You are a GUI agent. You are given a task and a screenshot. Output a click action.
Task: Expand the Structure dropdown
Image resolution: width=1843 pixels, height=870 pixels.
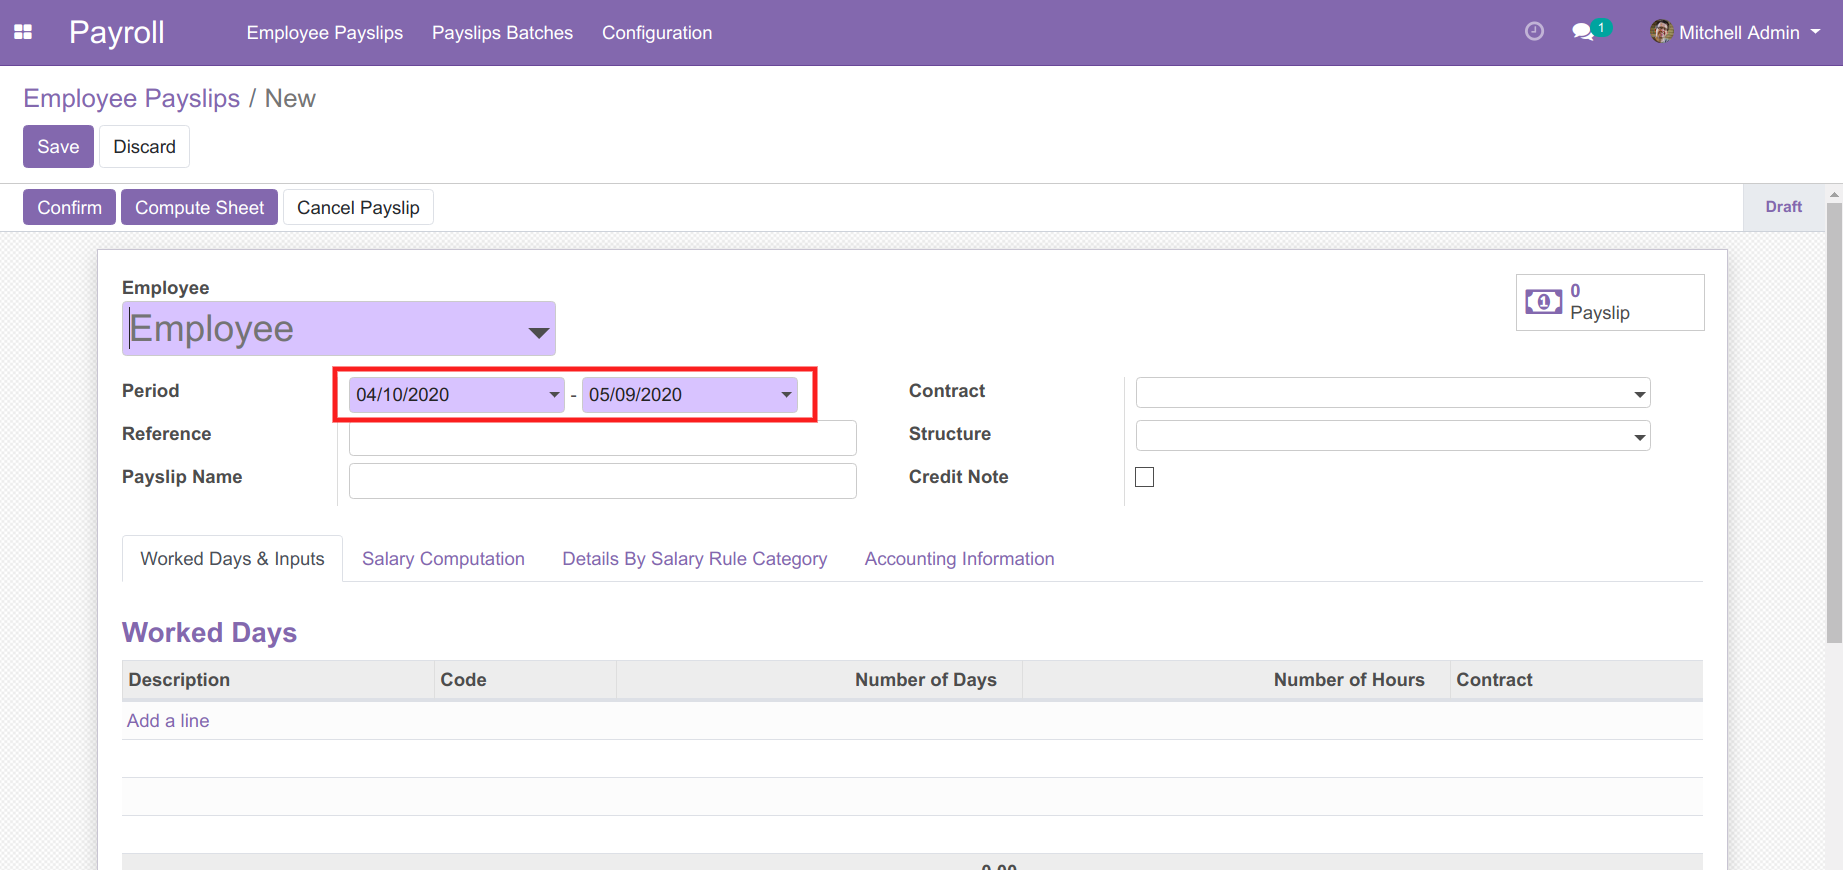coord(1640,437)
